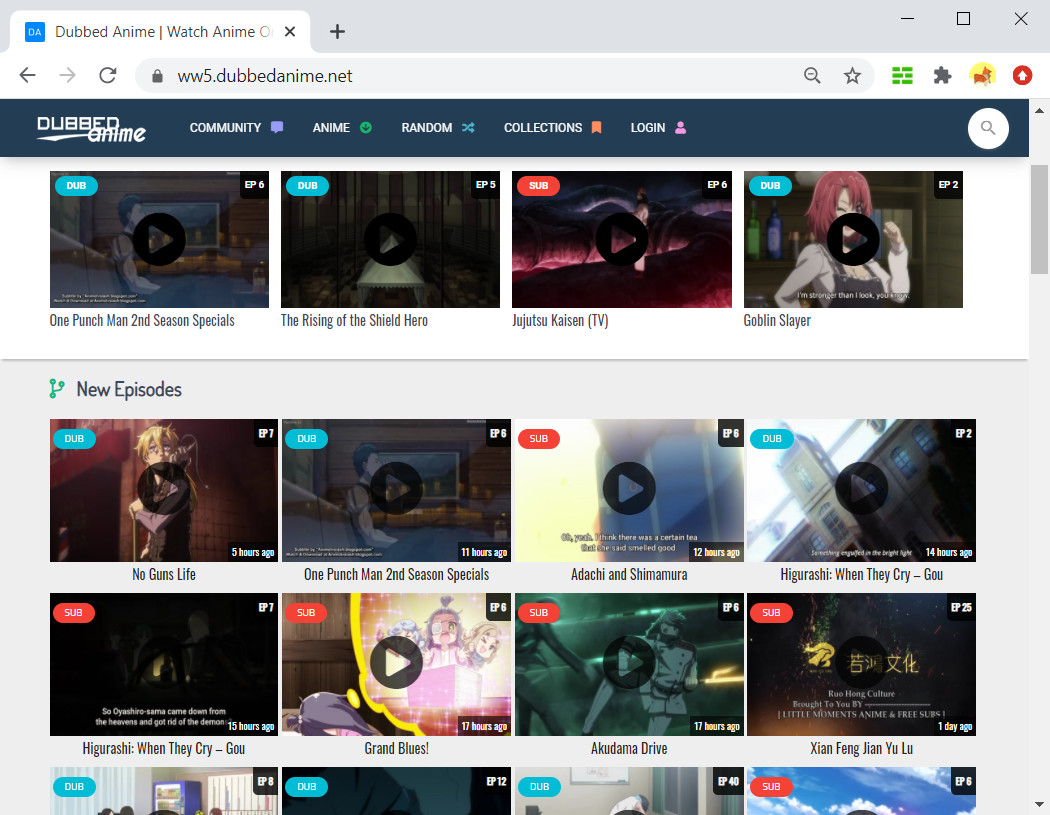Play the Grand Blues! episode
This screenshot has width=1050, height=815.
click(x=396, y=663)
